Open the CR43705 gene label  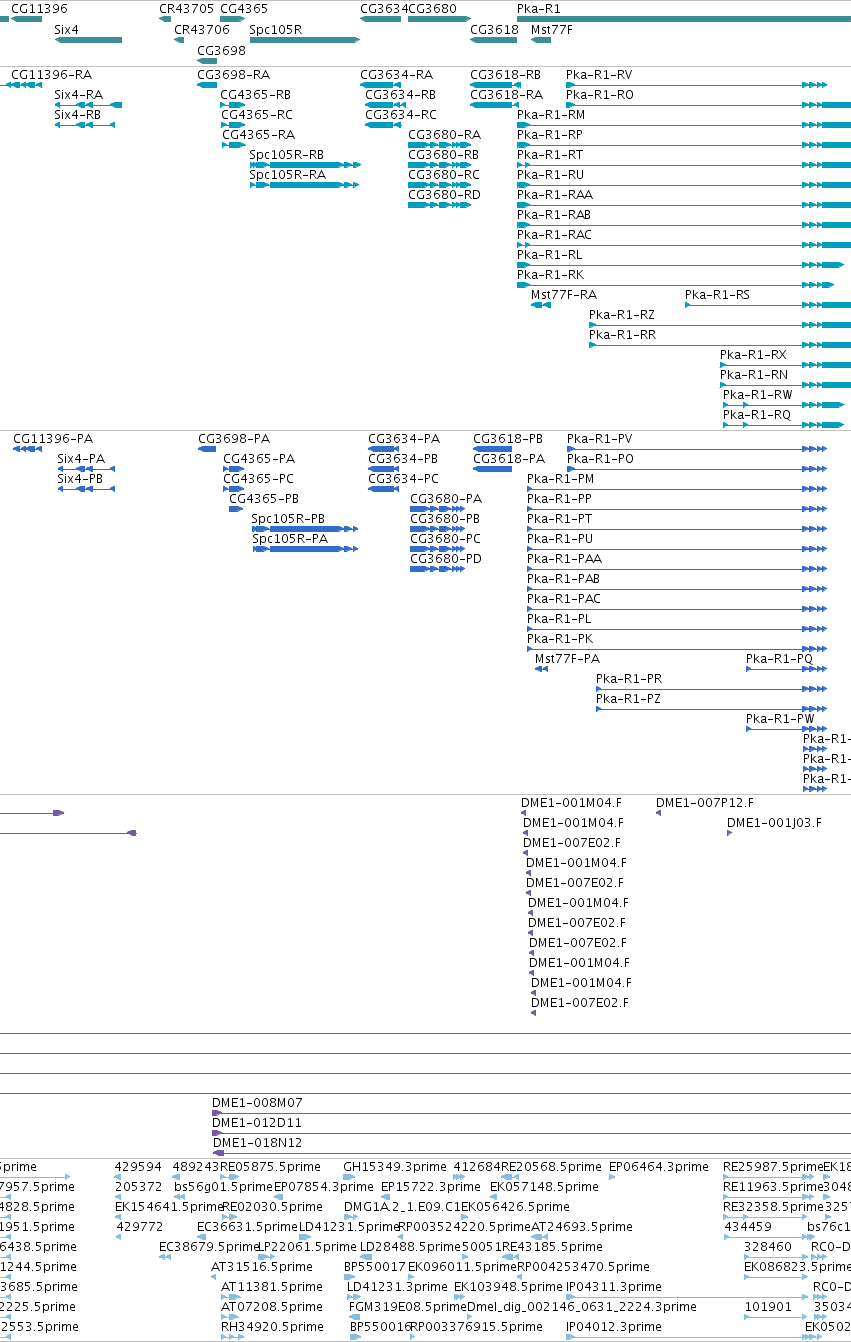[x=187, y=9]
